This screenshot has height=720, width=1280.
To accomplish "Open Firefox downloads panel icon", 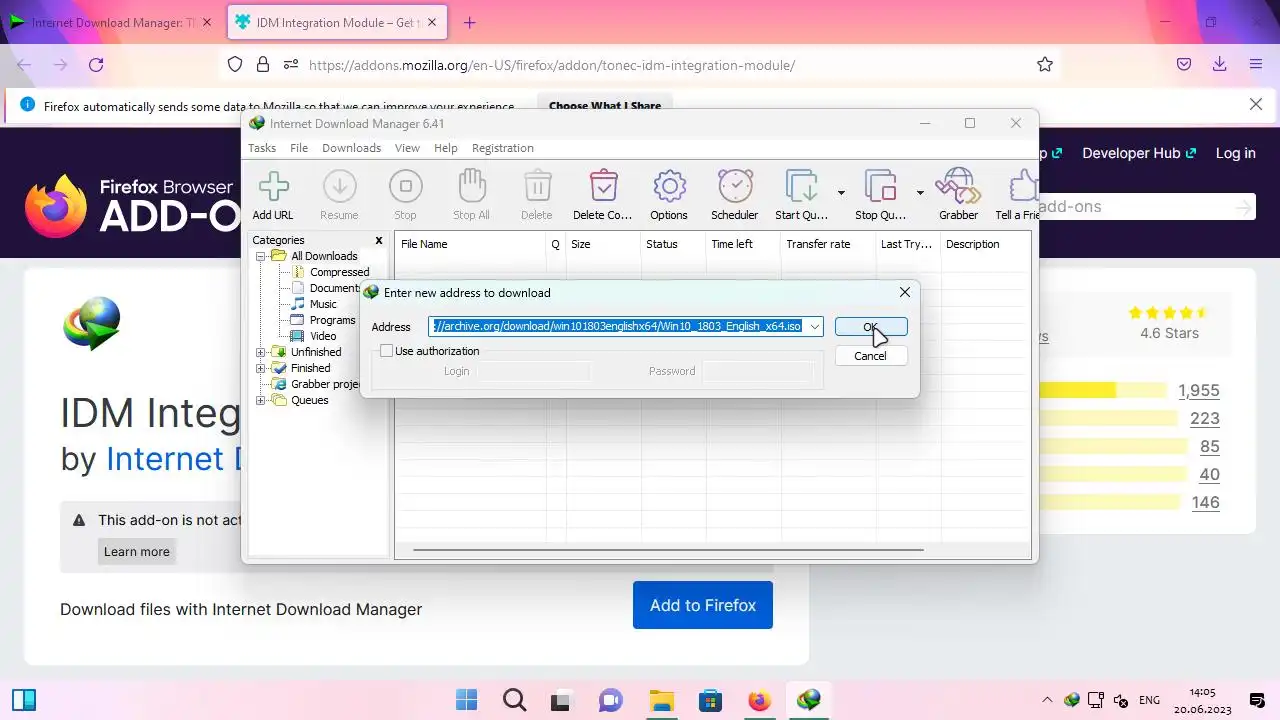I will pos(1219,65).
